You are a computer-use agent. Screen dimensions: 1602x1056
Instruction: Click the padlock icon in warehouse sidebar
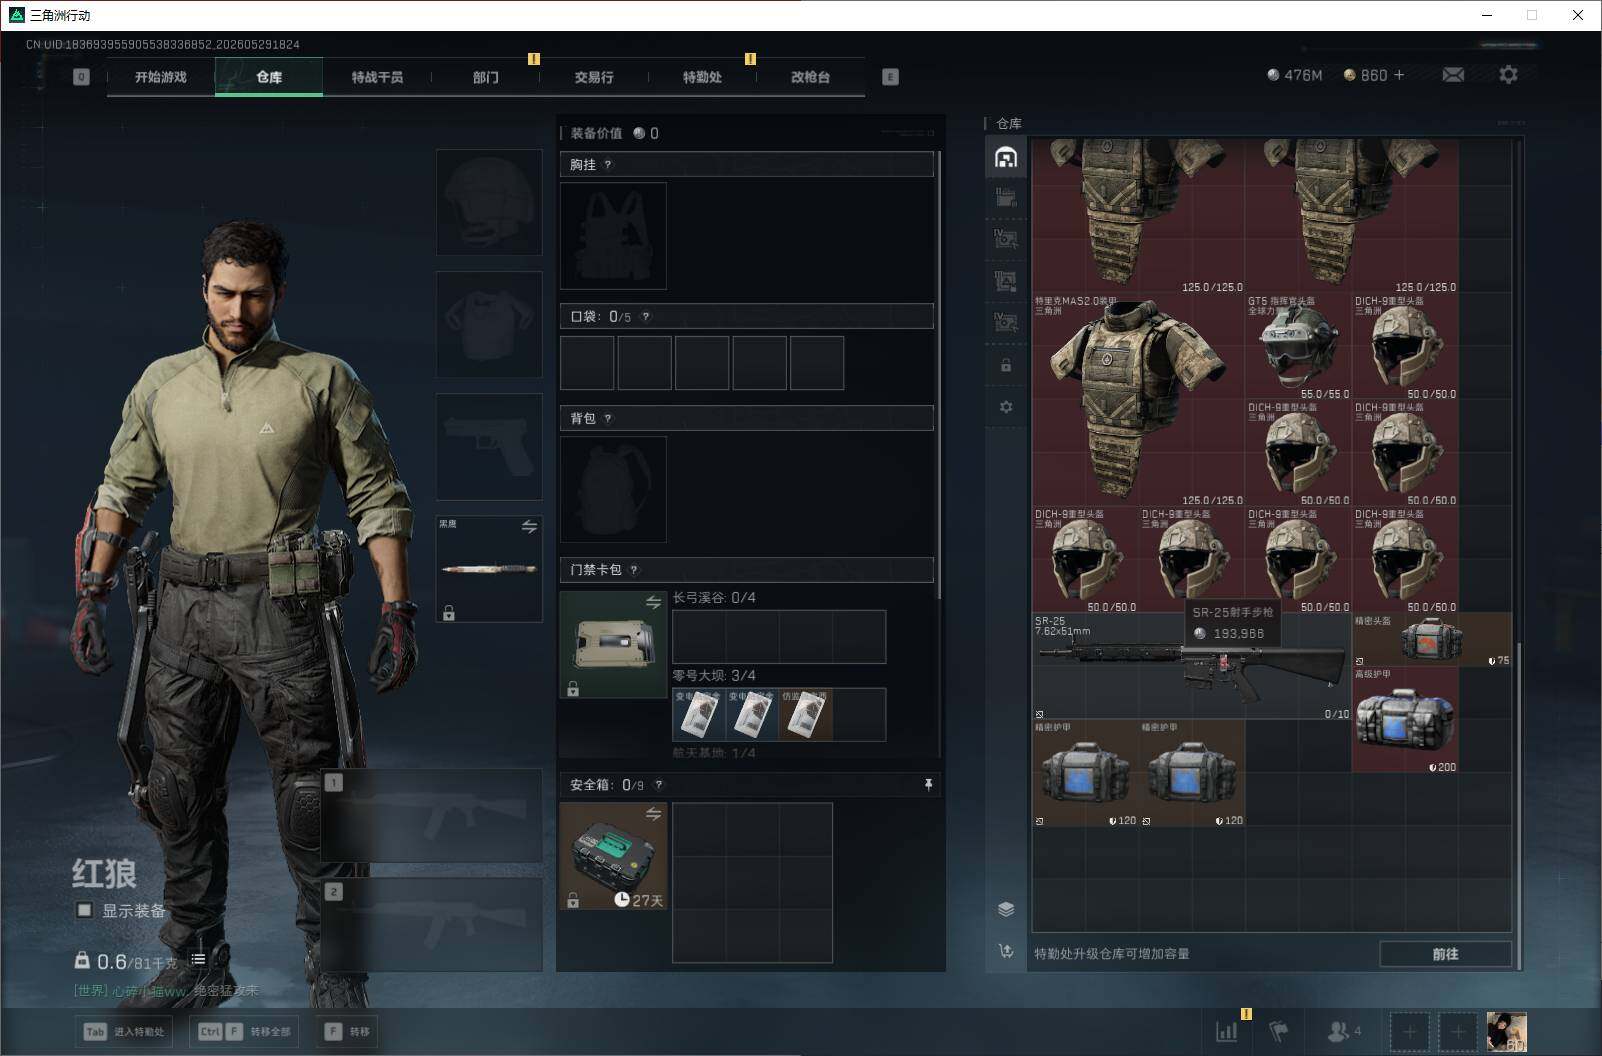(x=1006, y=365)
